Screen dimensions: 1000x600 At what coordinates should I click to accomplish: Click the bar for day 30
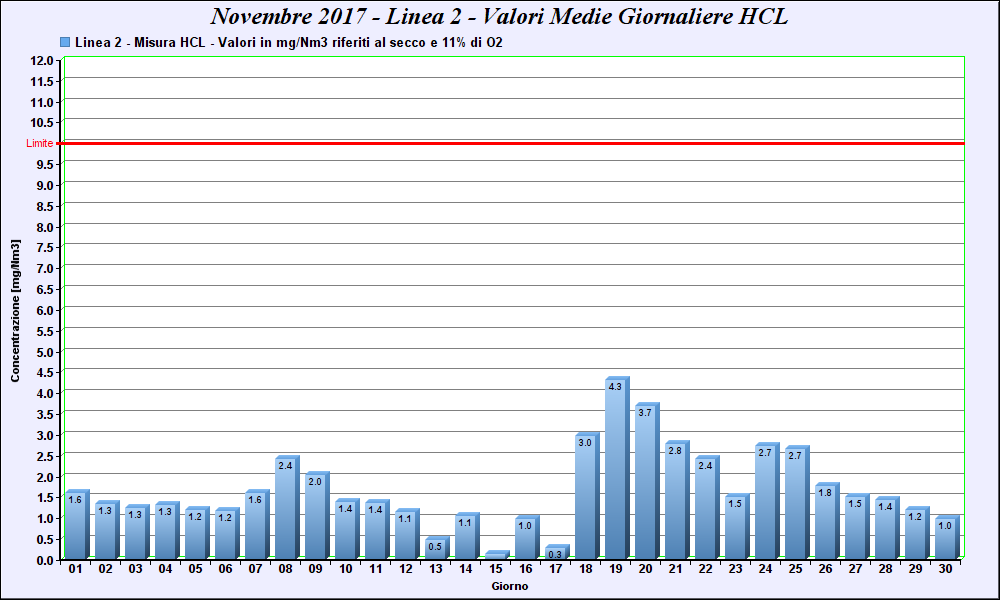tap(947, 537)
